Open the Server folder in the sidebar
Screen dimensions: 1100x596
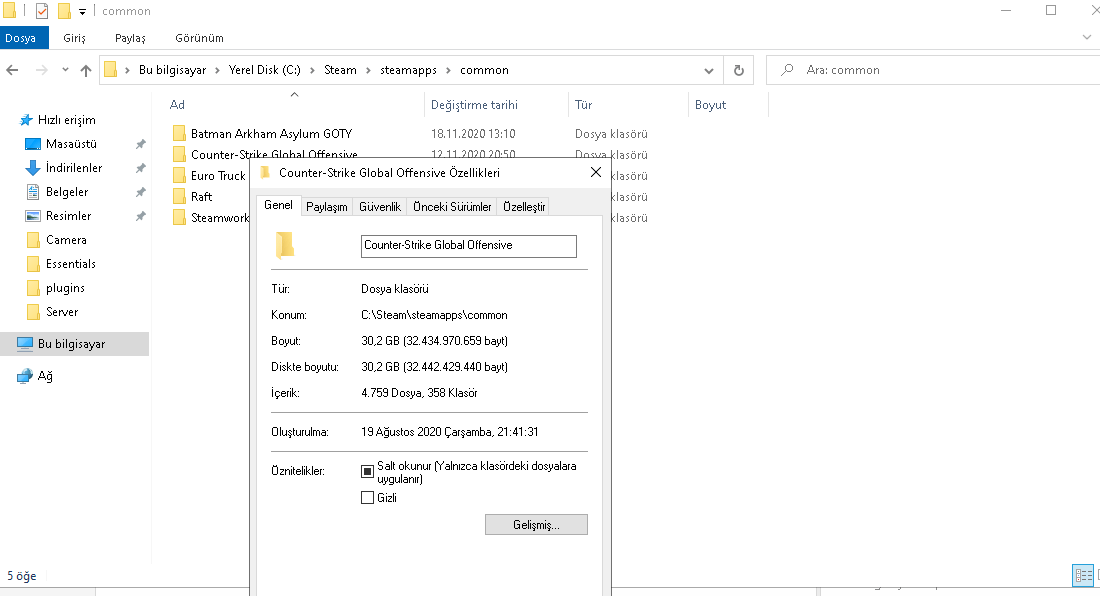tap(62, 312)
